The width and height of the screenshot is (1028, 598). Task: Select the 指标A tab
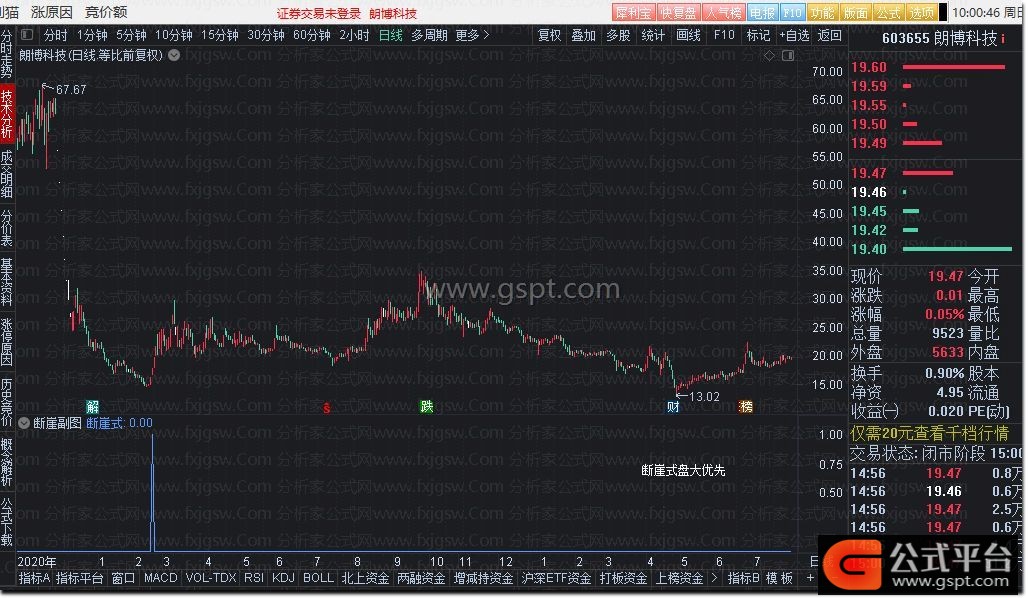(x=34, y=578)
